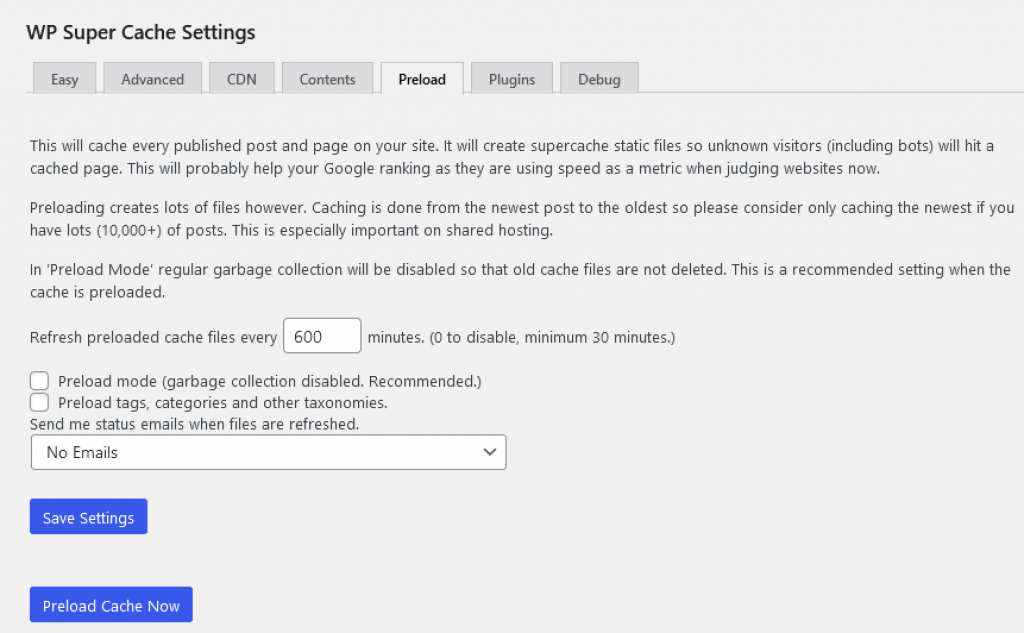Click the 'Send me status emails' label
The width and height of the screenshot is (1024, 633).
pos(195,424)
